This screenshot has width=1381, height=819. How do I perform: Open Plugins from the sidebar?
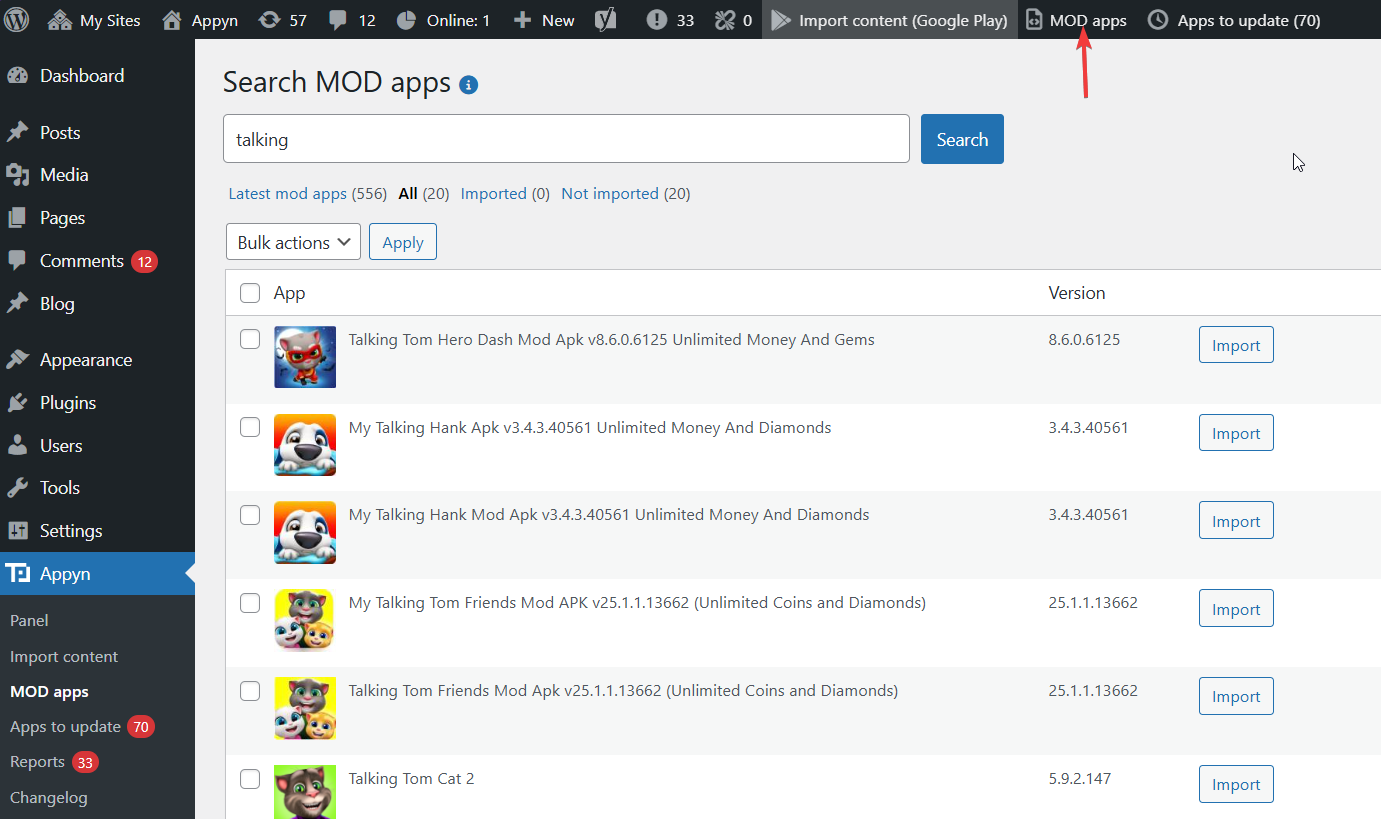pos(68,403)
